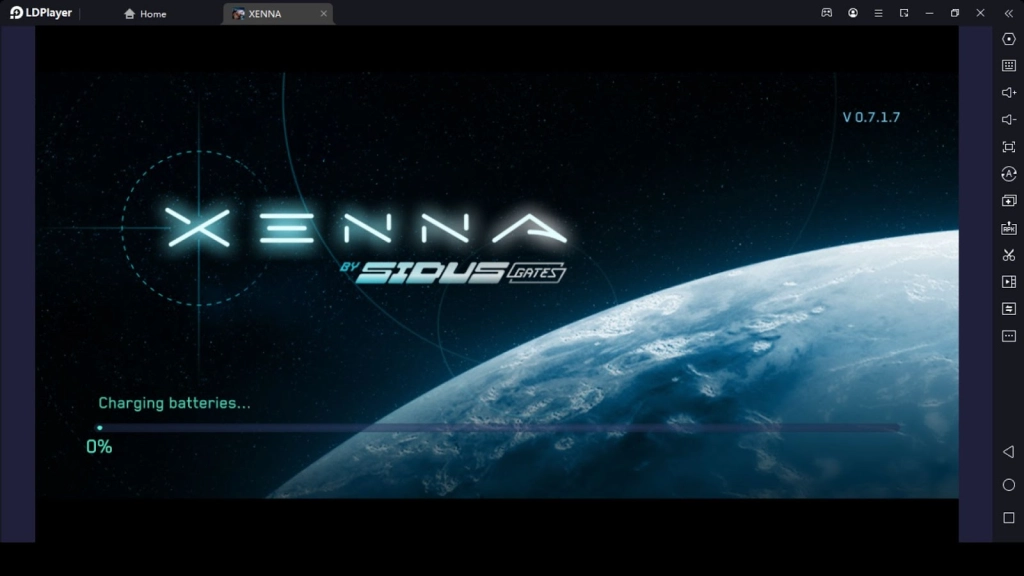Open the shared folder icon

[x=1008, y=308]
